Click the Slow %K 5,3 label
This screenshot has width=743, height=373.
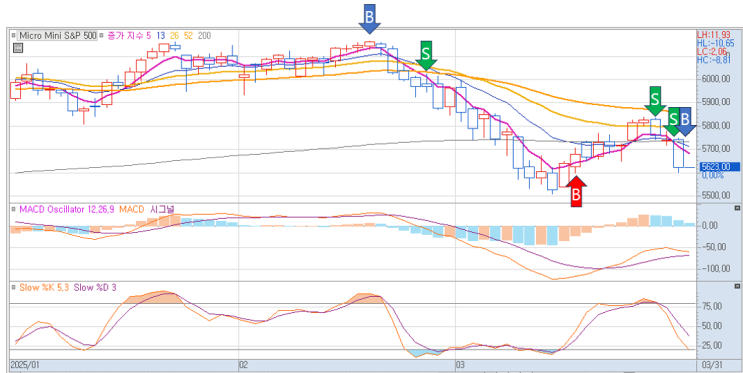point(45,287)
